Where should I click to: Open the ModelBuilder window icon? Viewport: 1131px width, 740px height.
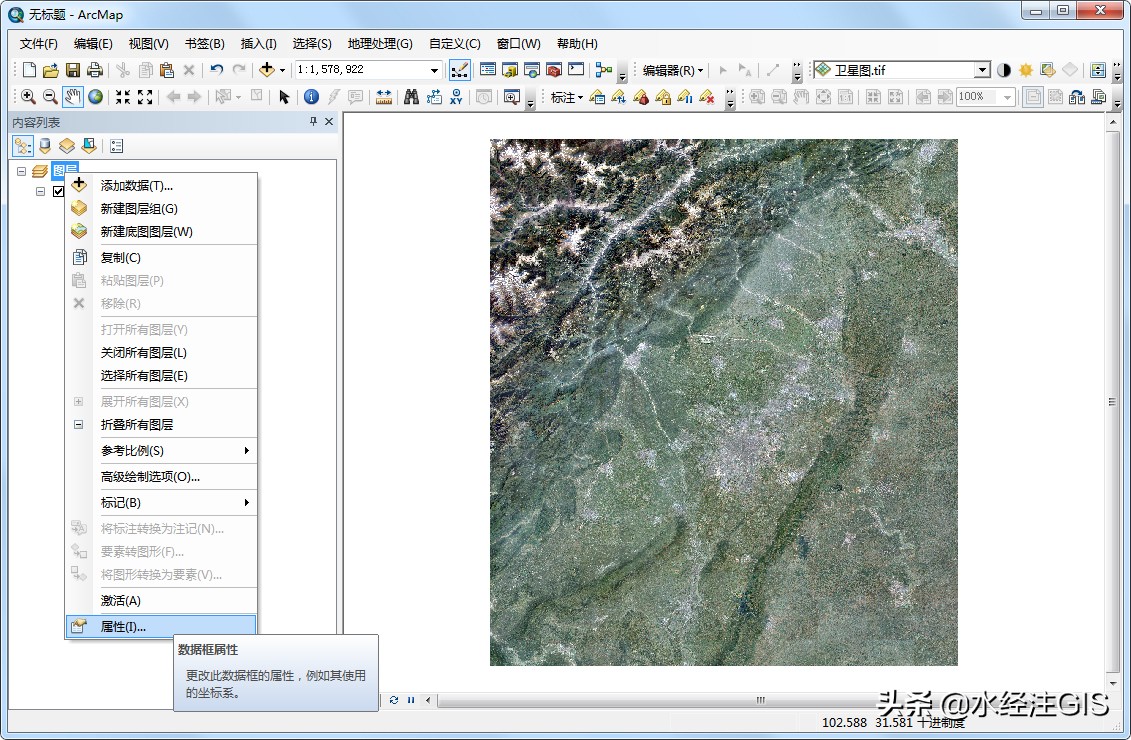[604, 70]
